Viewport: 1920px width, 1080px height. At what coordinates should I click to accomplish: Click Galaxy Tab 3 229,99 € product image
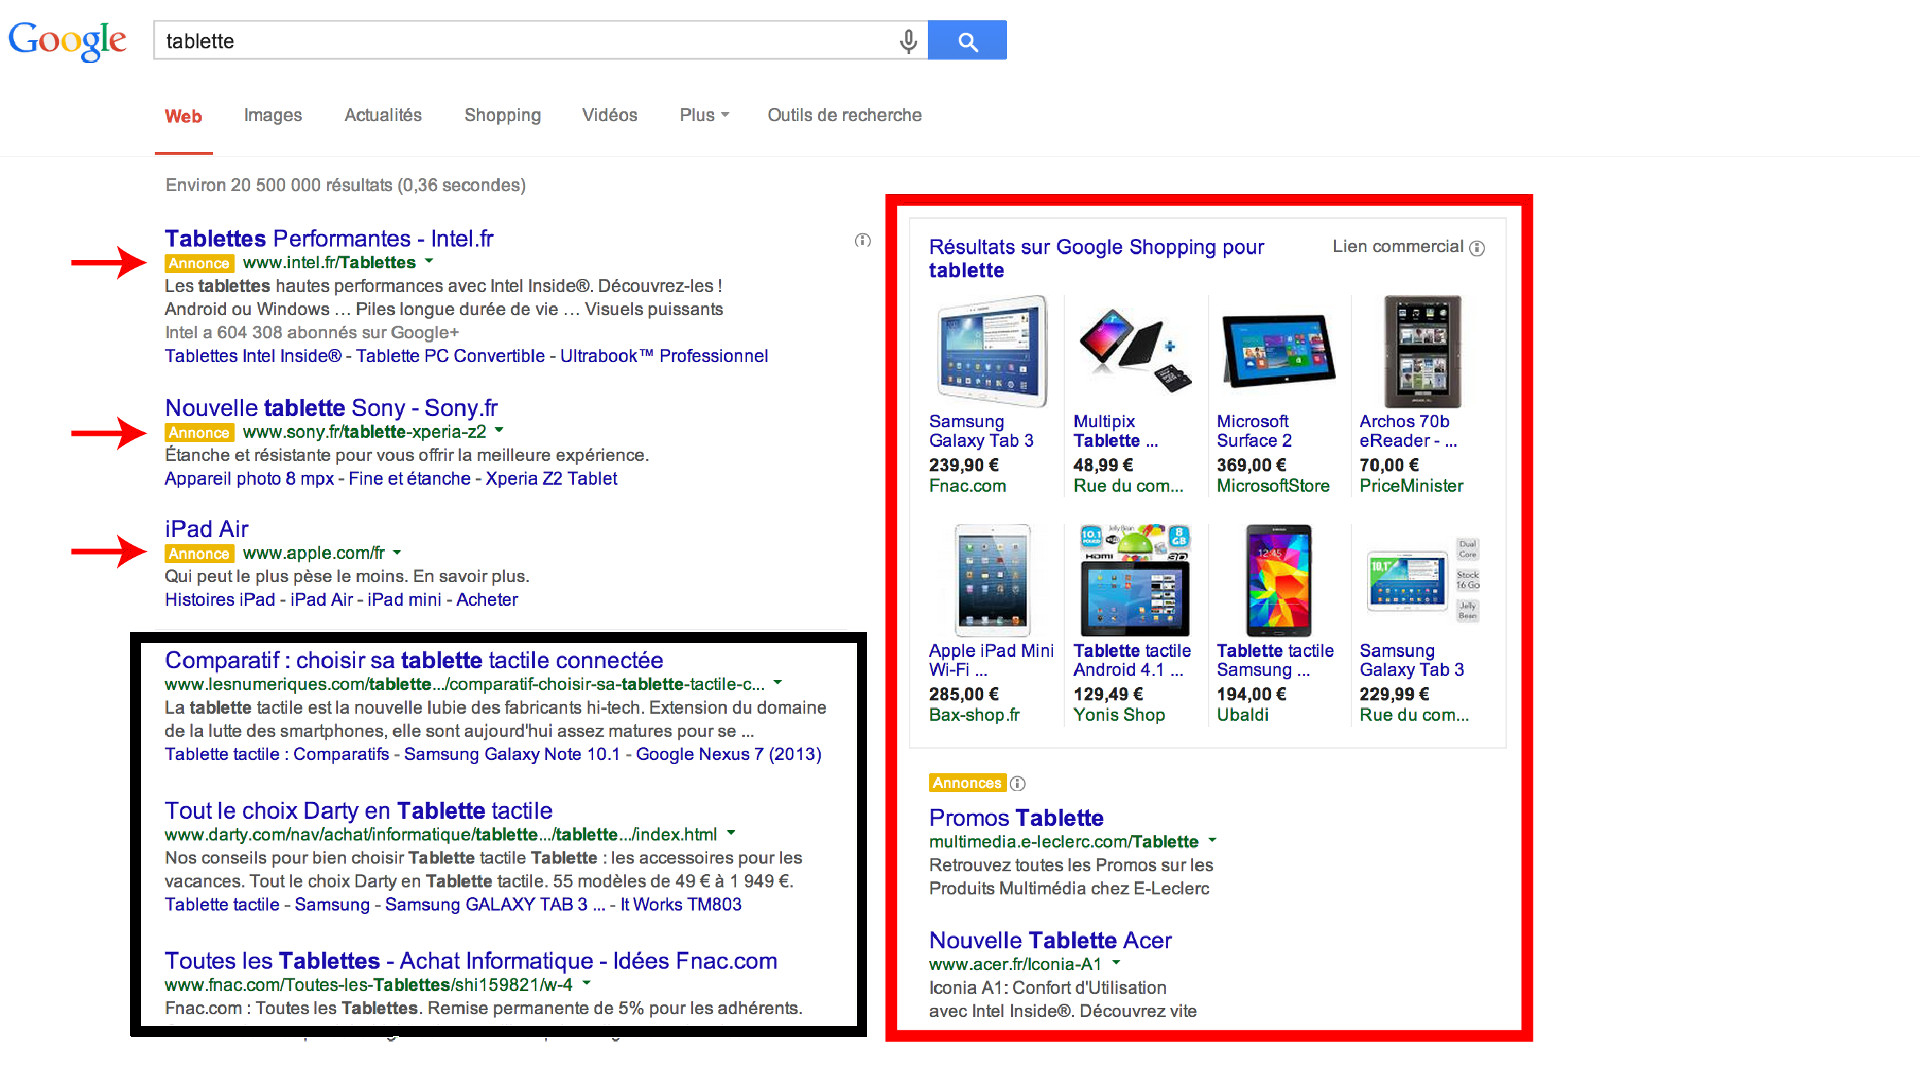point(1422,580)
